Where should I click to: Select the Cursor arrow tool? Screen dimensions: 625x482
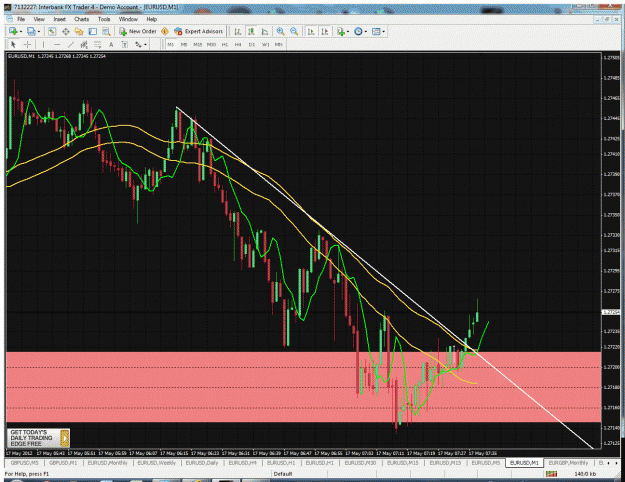tap(14, 45)
